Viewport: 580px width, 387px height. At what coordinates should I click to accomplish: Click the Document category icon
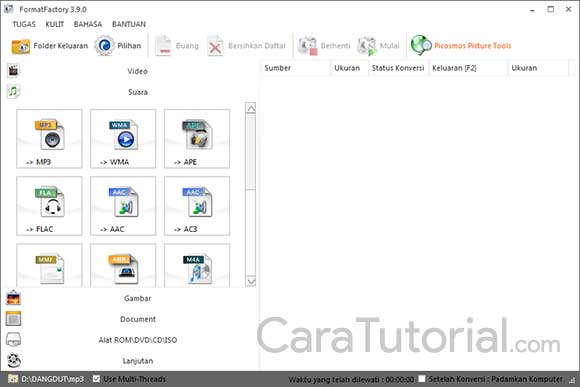tap(14, 319)
